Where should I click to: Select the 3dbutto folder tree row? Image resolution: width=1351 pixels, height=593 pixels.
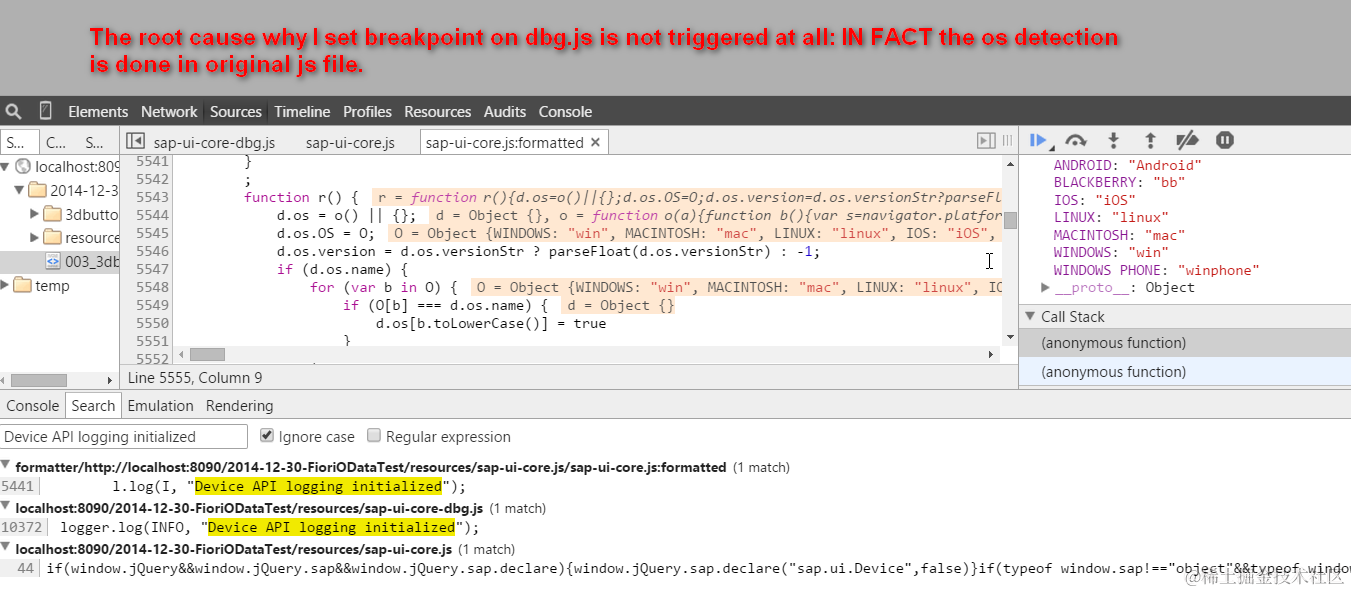60,213
